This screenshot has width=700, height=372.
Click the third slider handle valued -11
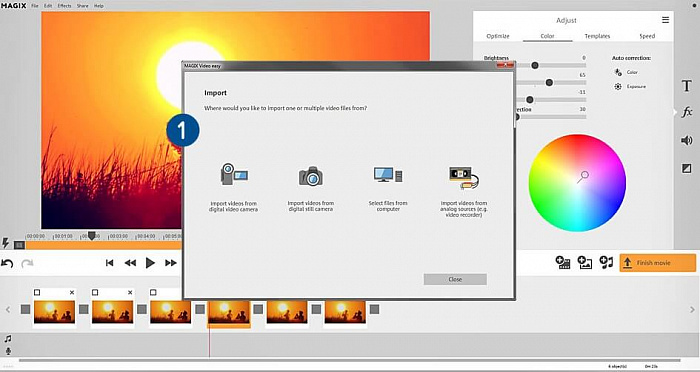(x=530, y=100)
